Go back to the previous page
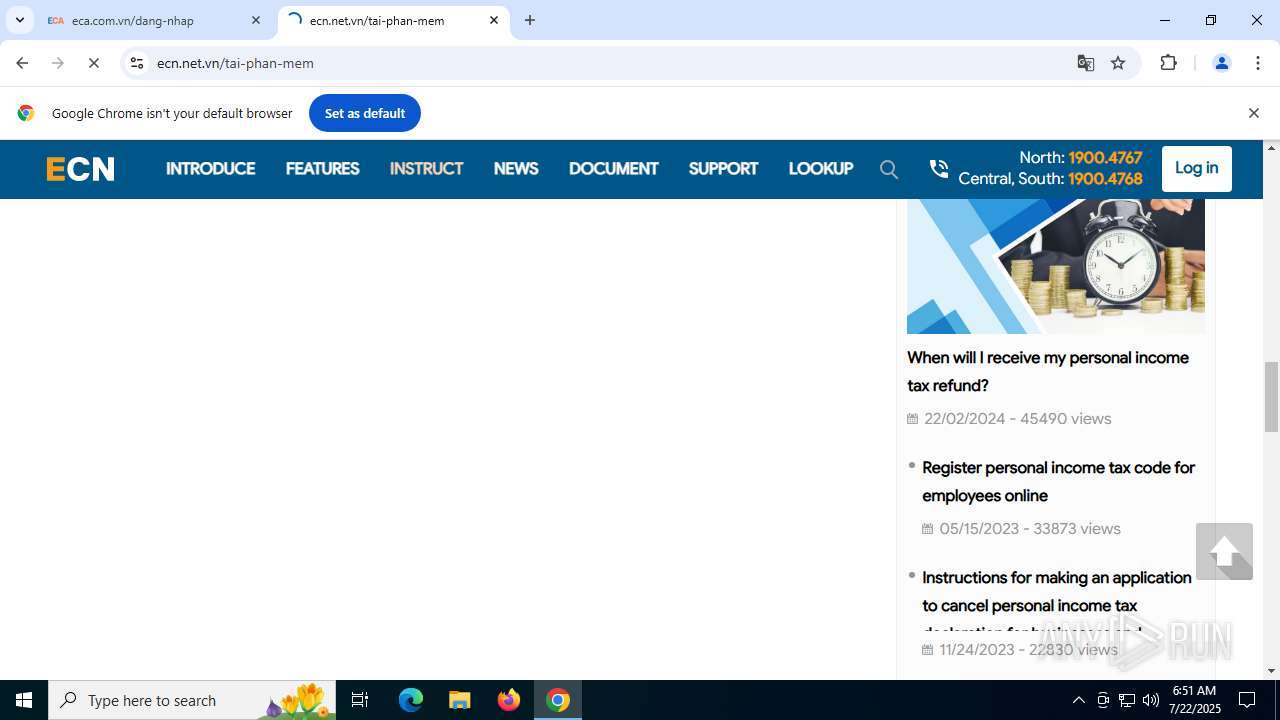This screenshot has height=720, width=1280. 22,63
